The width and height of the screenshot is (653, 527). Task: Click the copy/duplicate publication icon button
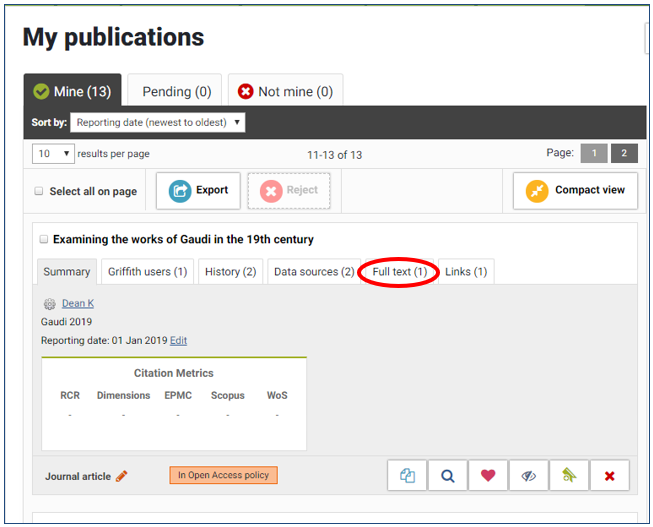[x=407, y=476]
